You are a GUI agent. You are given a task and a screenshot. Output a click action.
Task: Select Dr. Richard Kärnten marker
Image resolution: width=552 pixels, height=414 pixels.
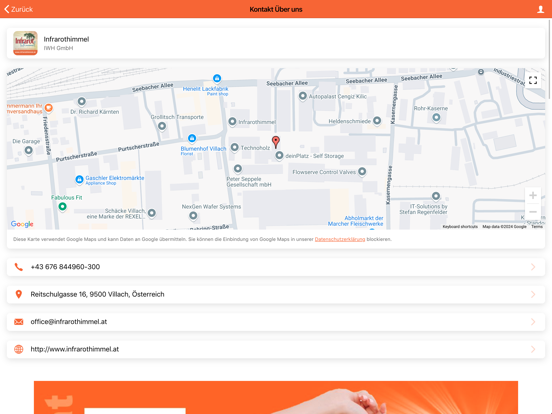(x=82, y=101)
